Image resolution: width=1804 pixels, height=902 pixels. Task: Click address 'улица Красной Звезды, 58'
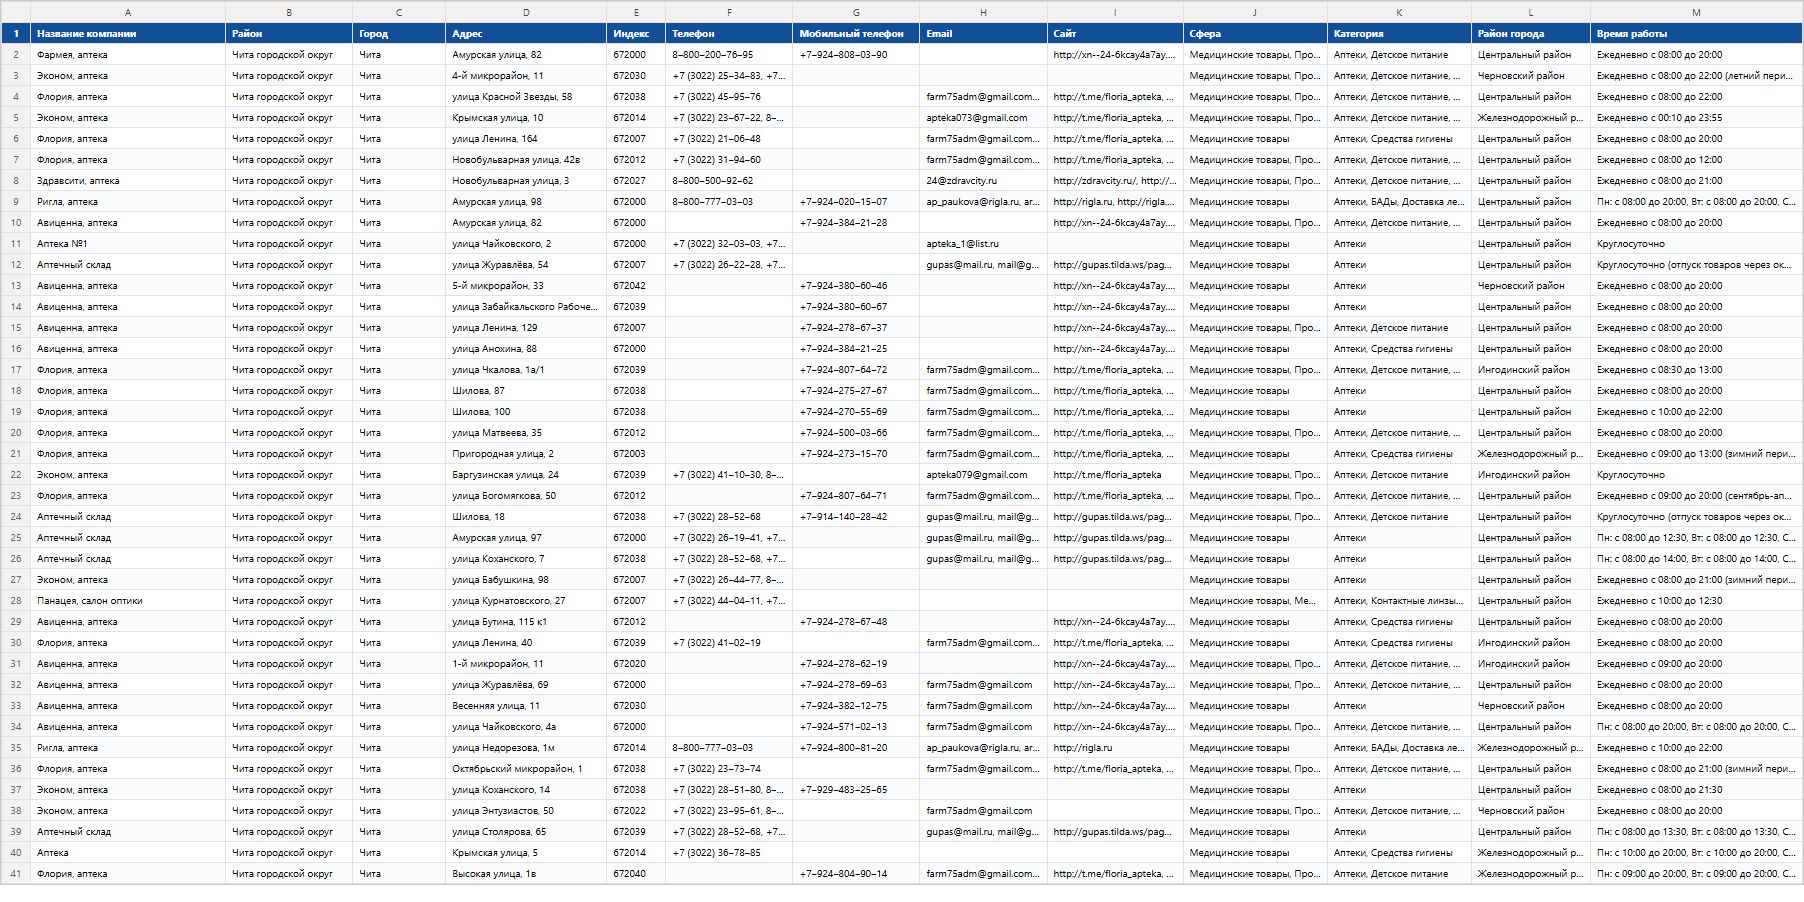click(526, 97)
